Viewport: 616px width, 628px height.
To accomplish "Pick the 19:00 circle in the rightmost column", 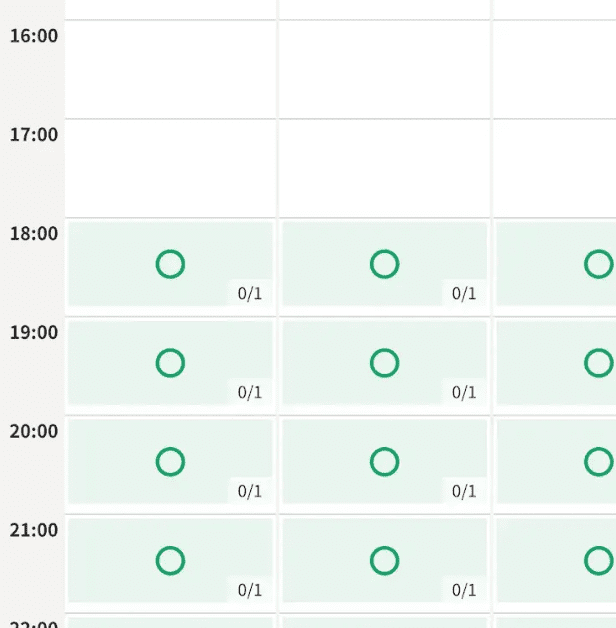I will tap(599, 363).
